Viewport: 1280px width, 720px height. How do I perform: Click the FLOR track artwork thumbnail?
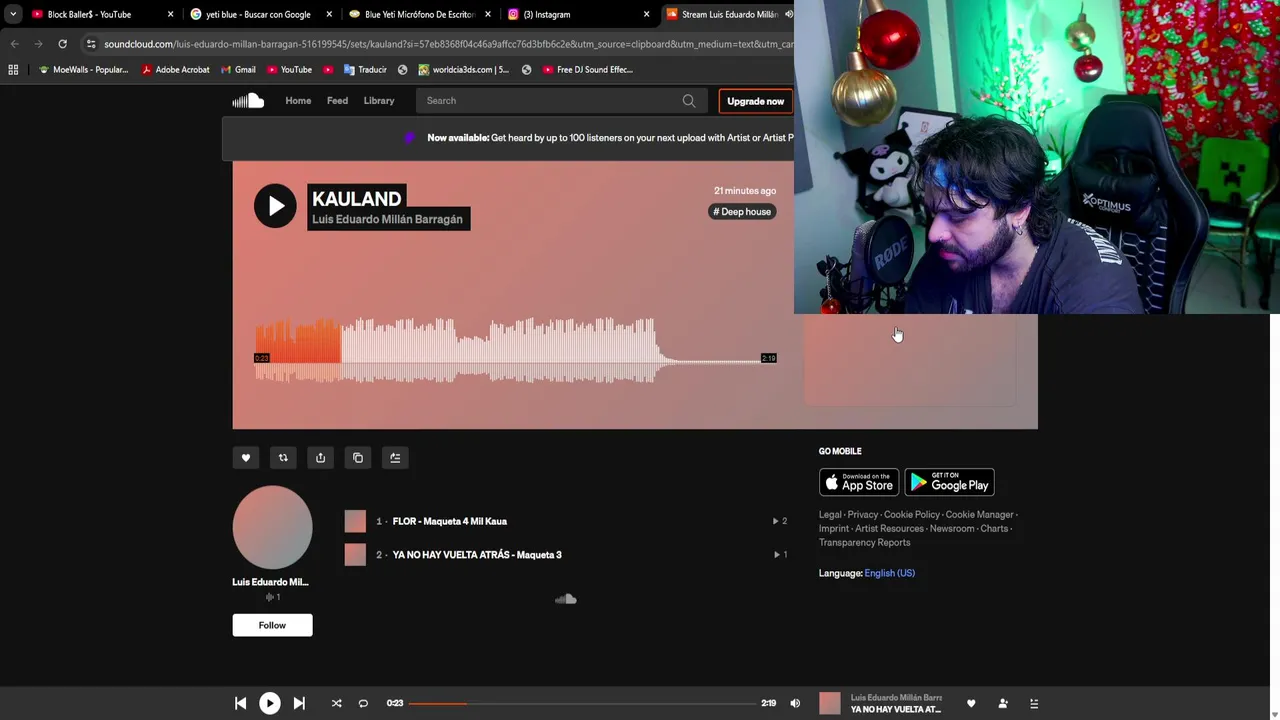pos(355,521)
